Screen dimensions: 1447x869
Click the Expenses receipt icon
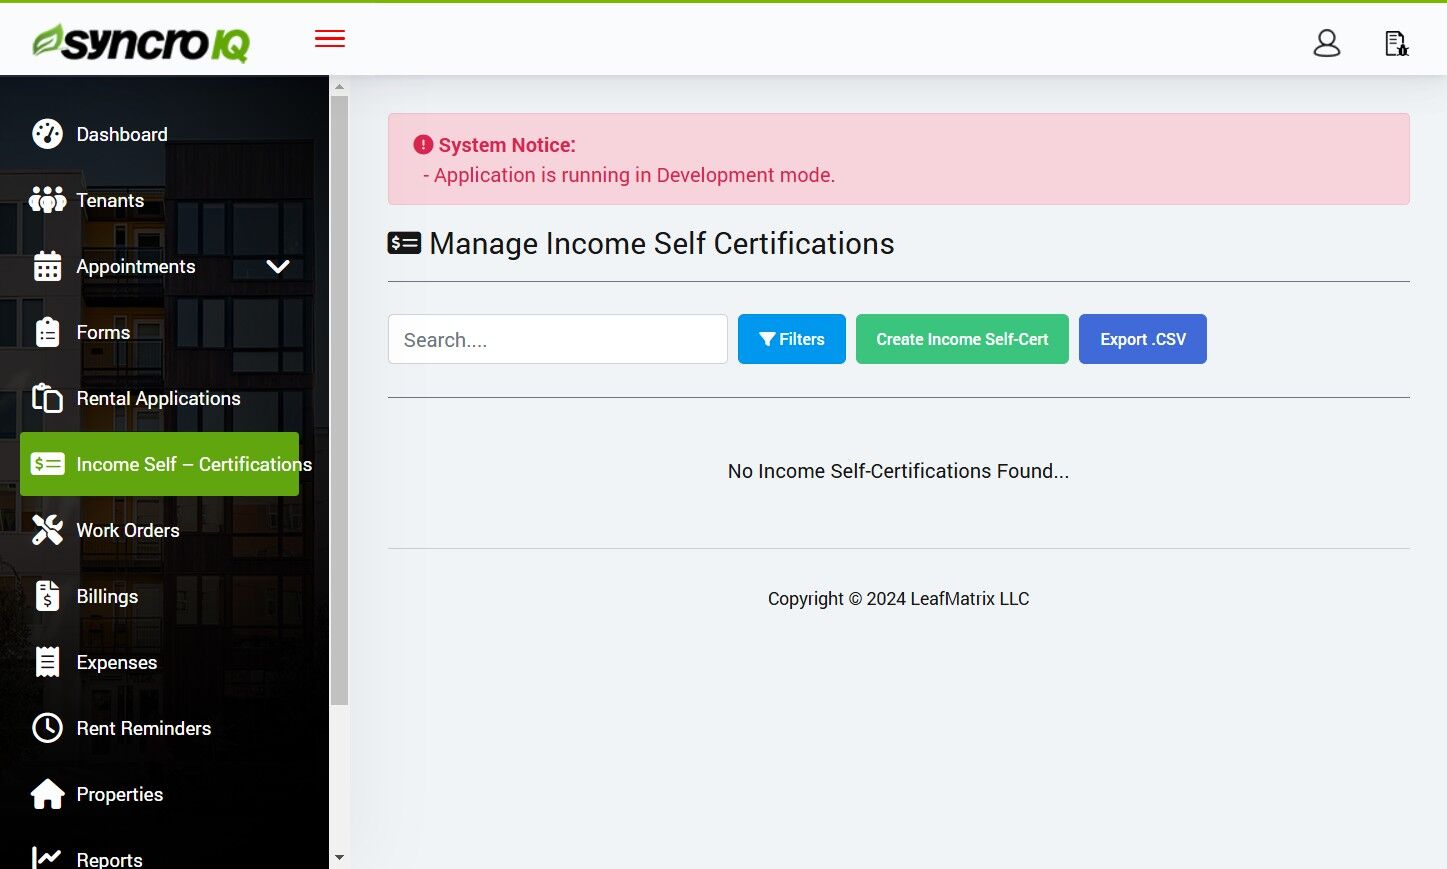tap(47, 662)
